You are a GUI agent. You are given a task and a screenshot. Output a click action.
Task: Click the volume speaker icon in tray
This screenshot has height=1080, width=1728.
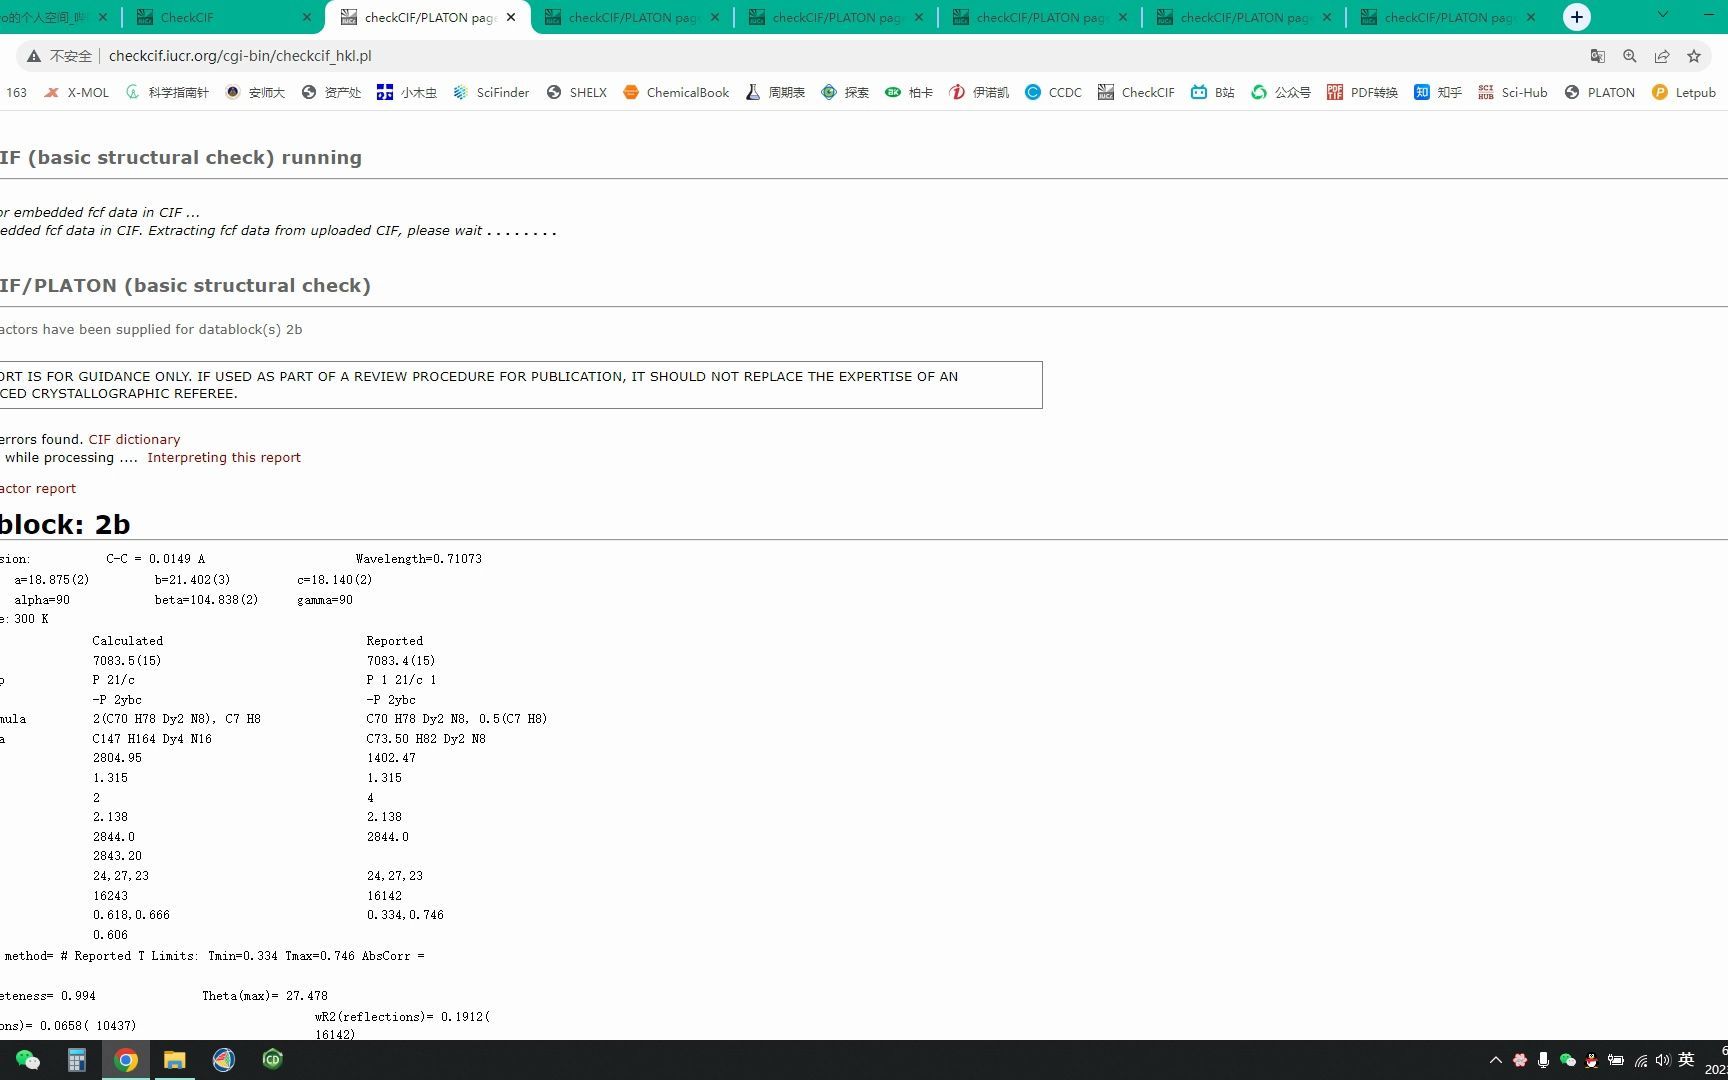pos(1663,1060)
